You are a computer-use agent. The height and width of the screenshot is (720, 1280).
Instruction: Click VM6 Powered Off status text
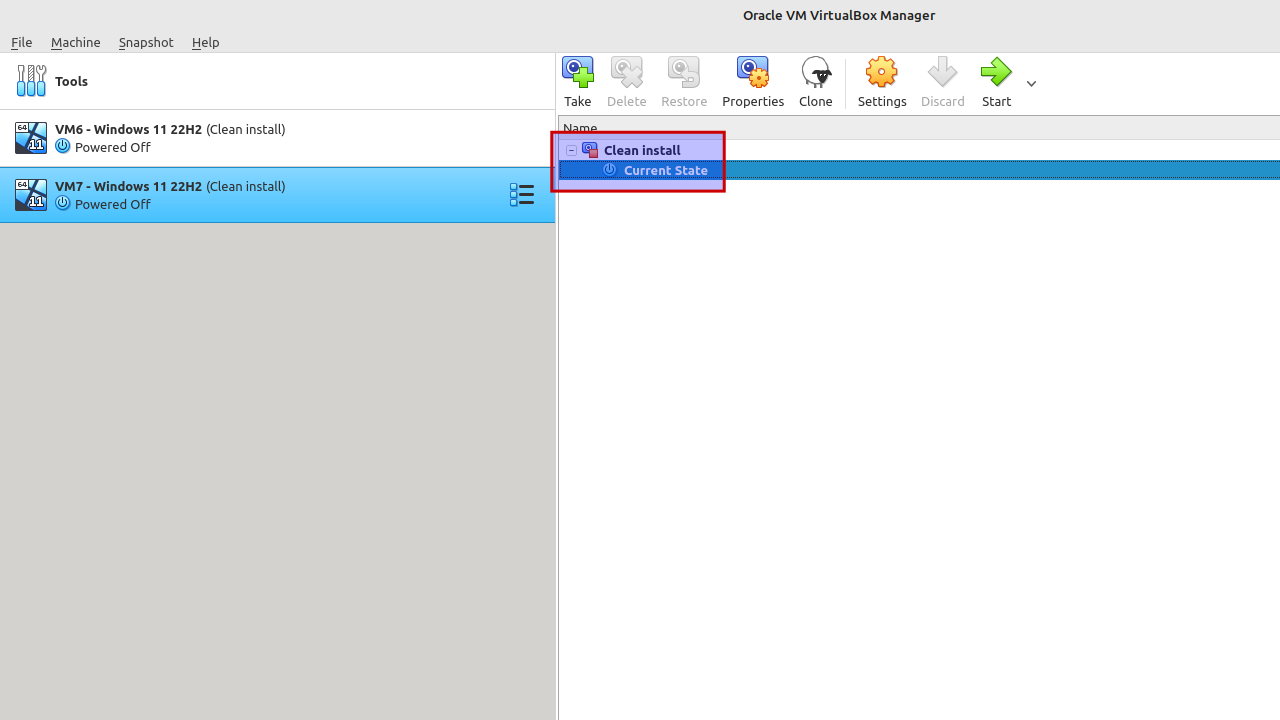(x=112, y=147)
